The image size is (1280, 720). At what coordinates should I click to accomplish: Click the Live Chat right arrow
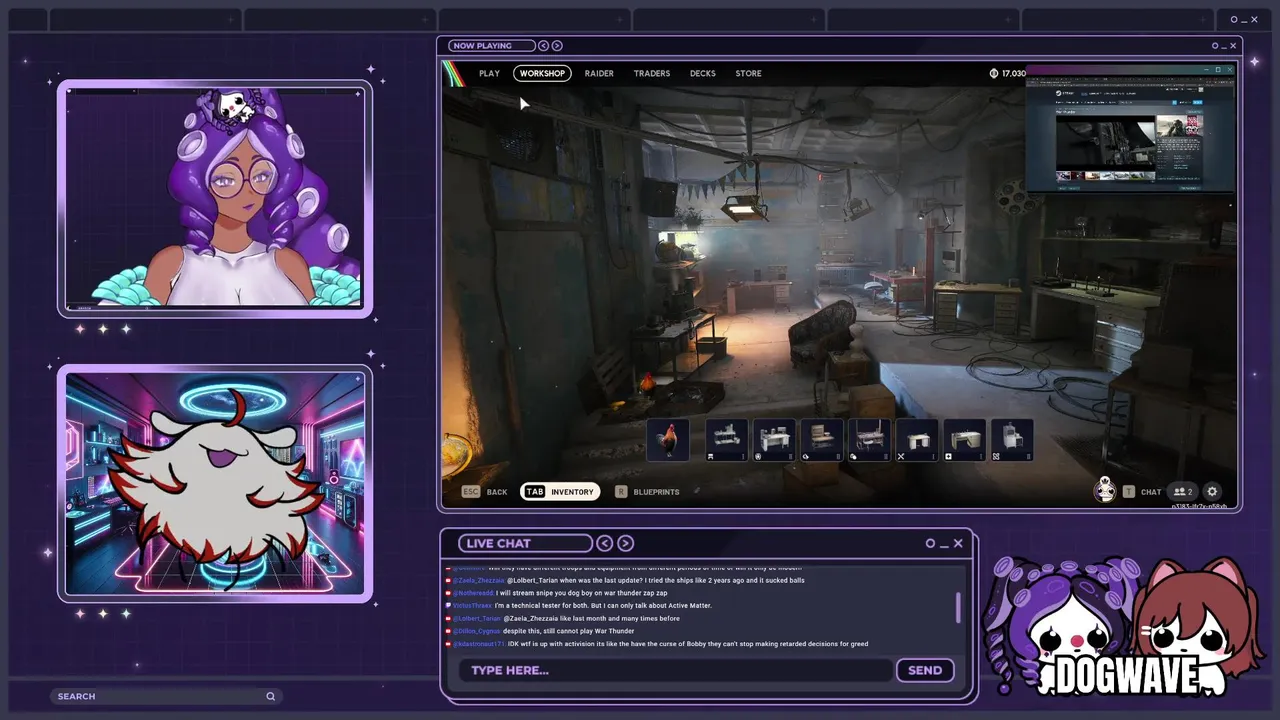tap(625, 543)
